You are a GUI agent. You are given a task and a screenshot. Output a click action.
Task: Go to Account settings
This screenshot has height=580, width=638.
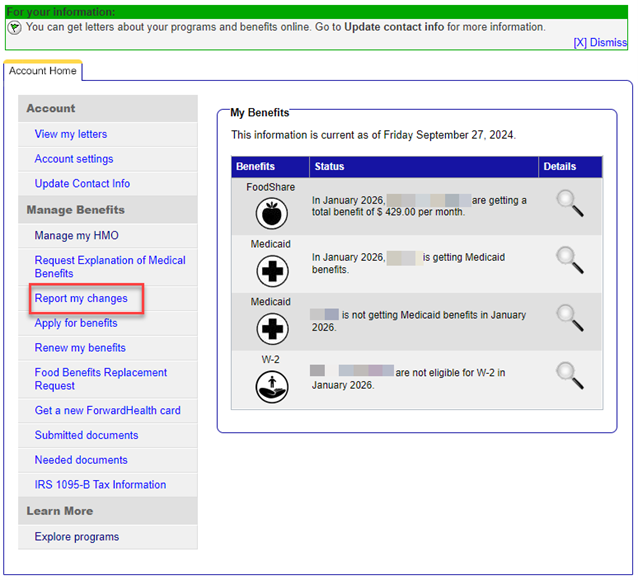pos(74,159)
